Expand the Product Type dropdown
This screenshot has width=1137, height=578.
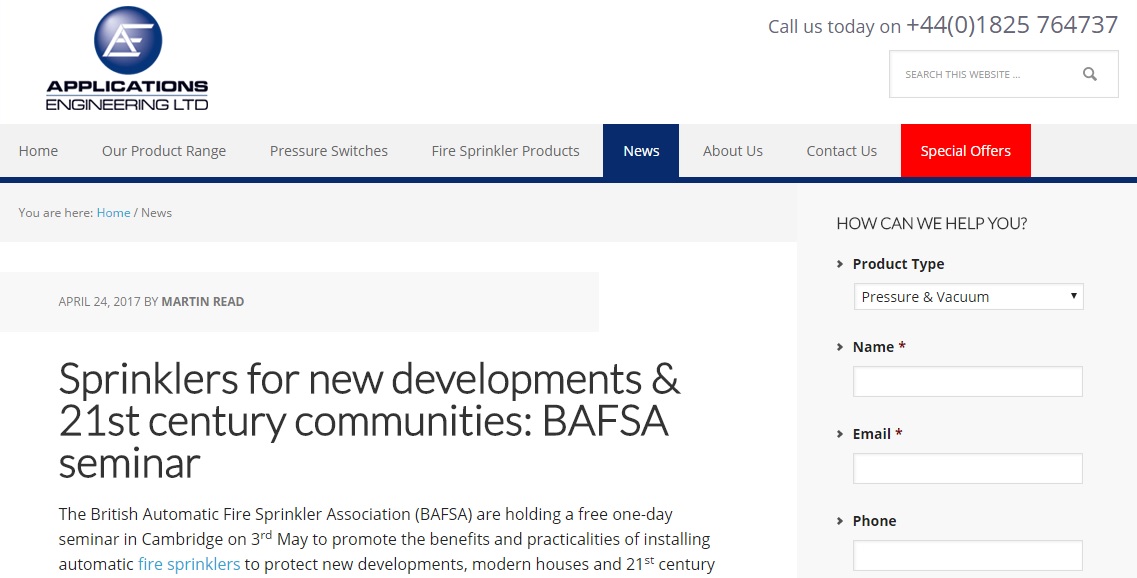968,297
